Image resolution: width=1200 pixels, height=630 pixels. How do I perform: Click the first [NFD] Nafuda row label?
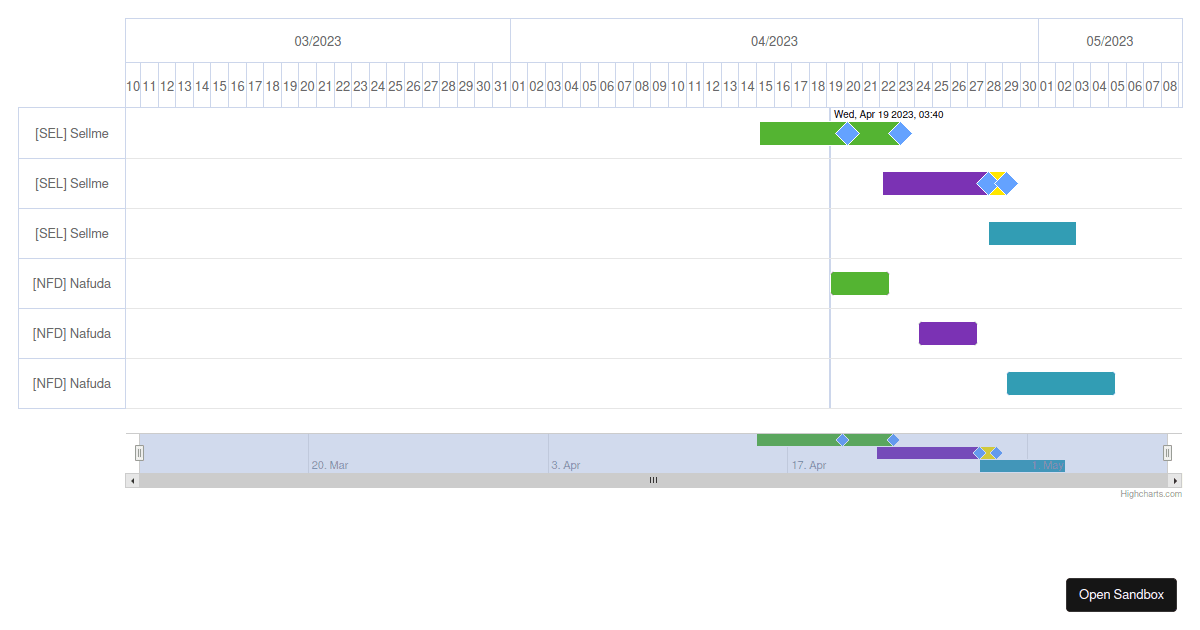[x=71, y=283]
